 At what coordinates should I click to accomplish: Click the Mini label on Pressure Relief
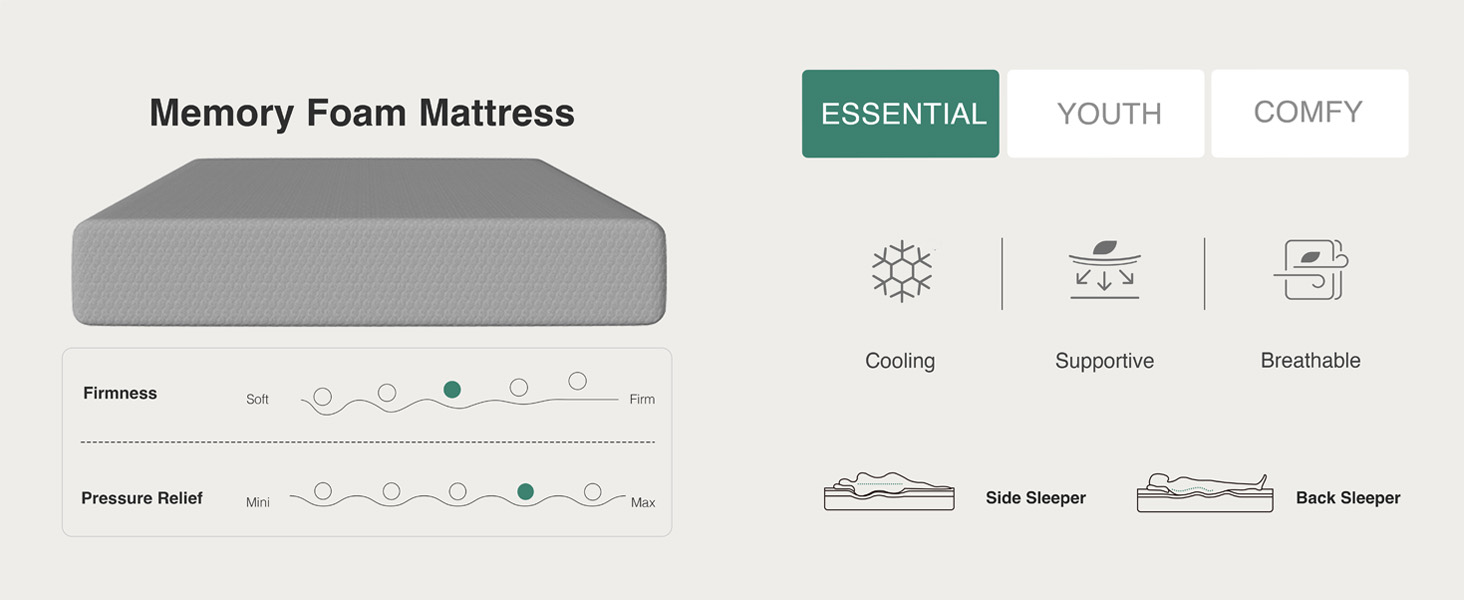coord(257,502)
